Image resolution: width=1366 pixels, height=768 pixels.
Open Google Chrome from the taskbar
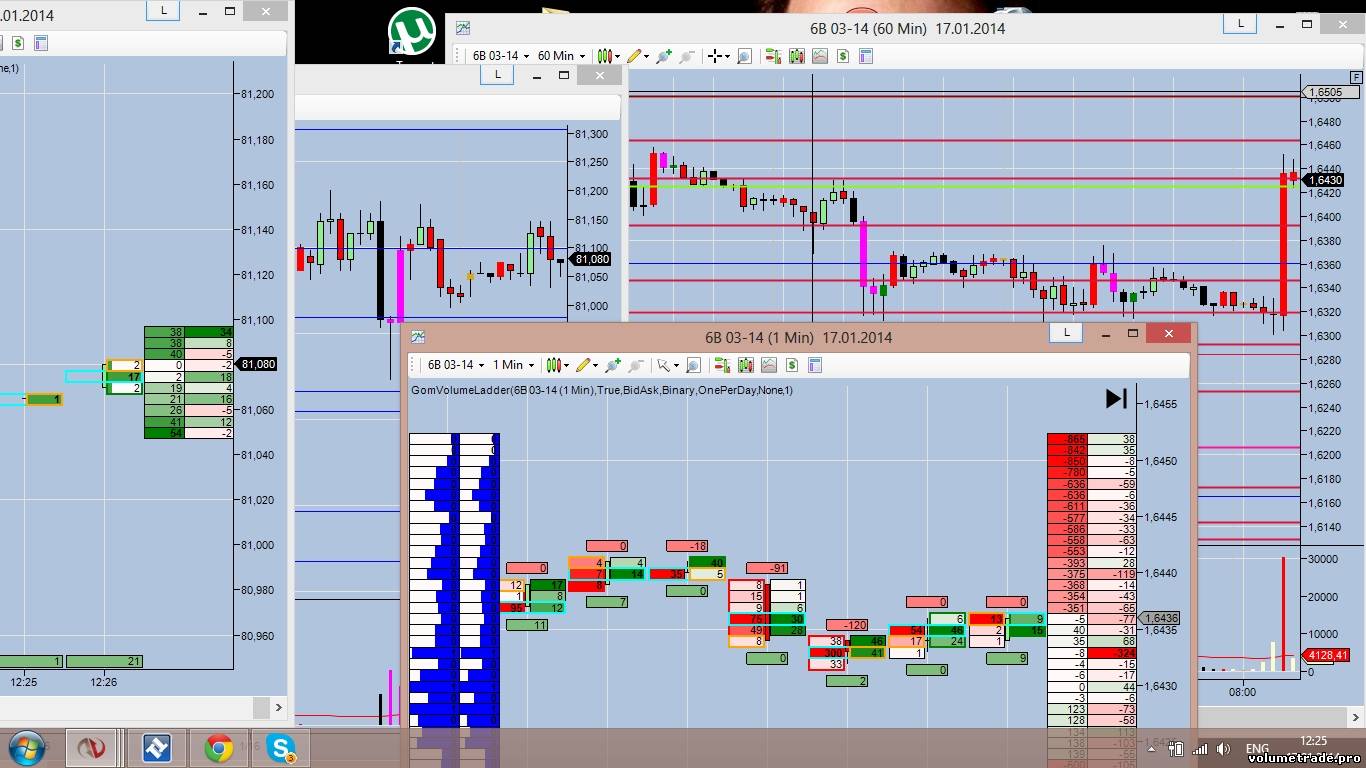[218, 747]
